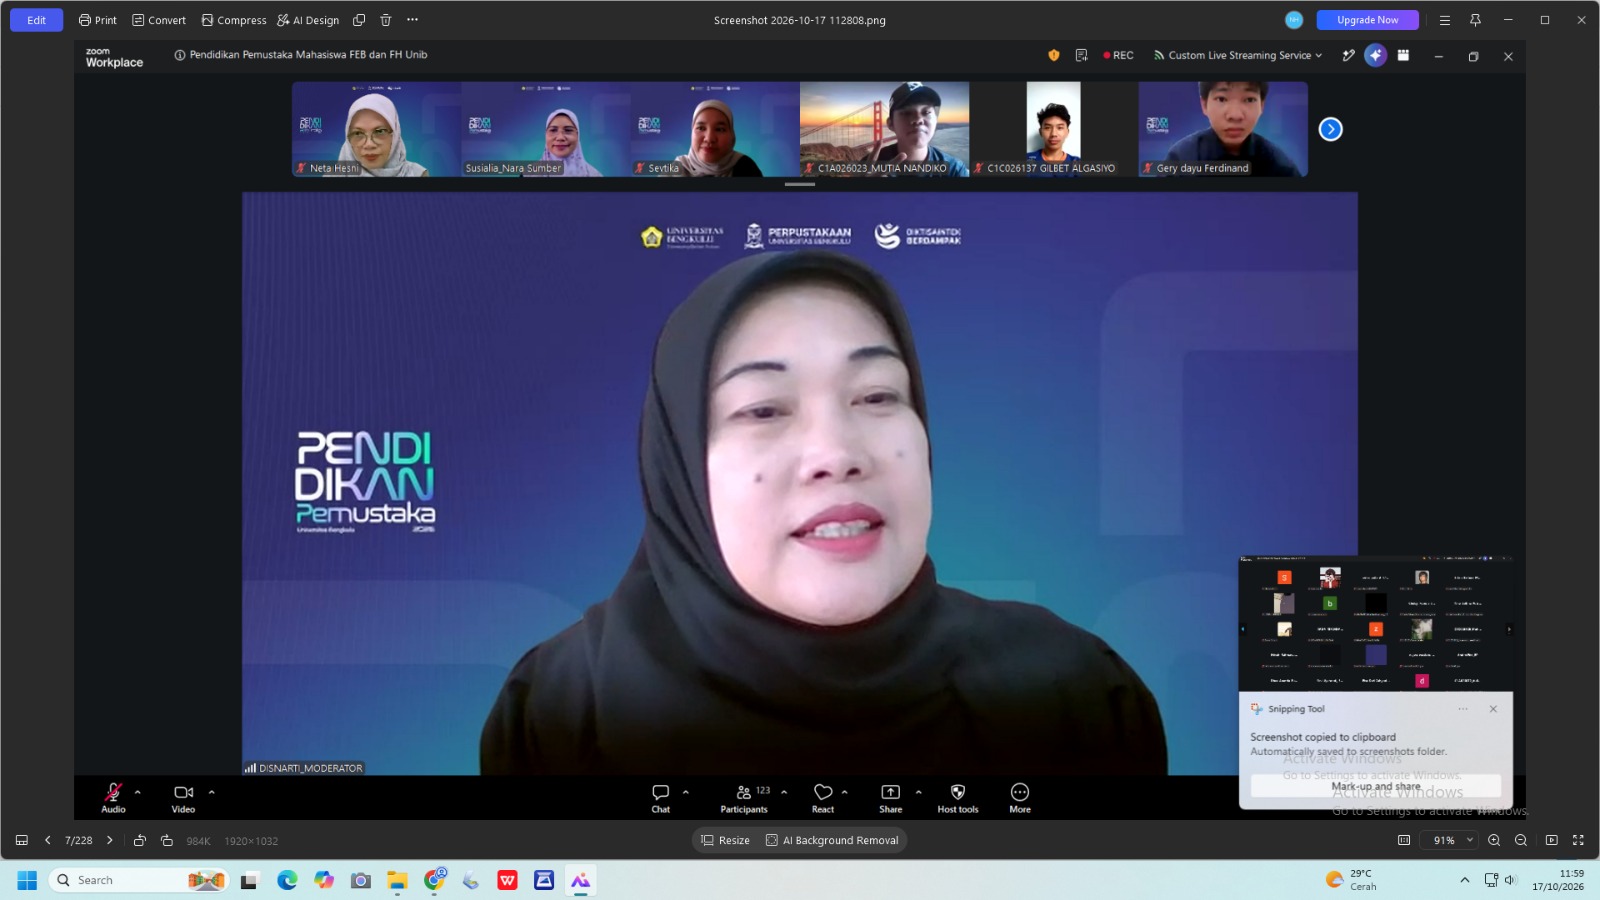The width and height of the screenshot is (1600, 900).
Task: Close the Snipping Tool notification
Action: (1493, 709)
